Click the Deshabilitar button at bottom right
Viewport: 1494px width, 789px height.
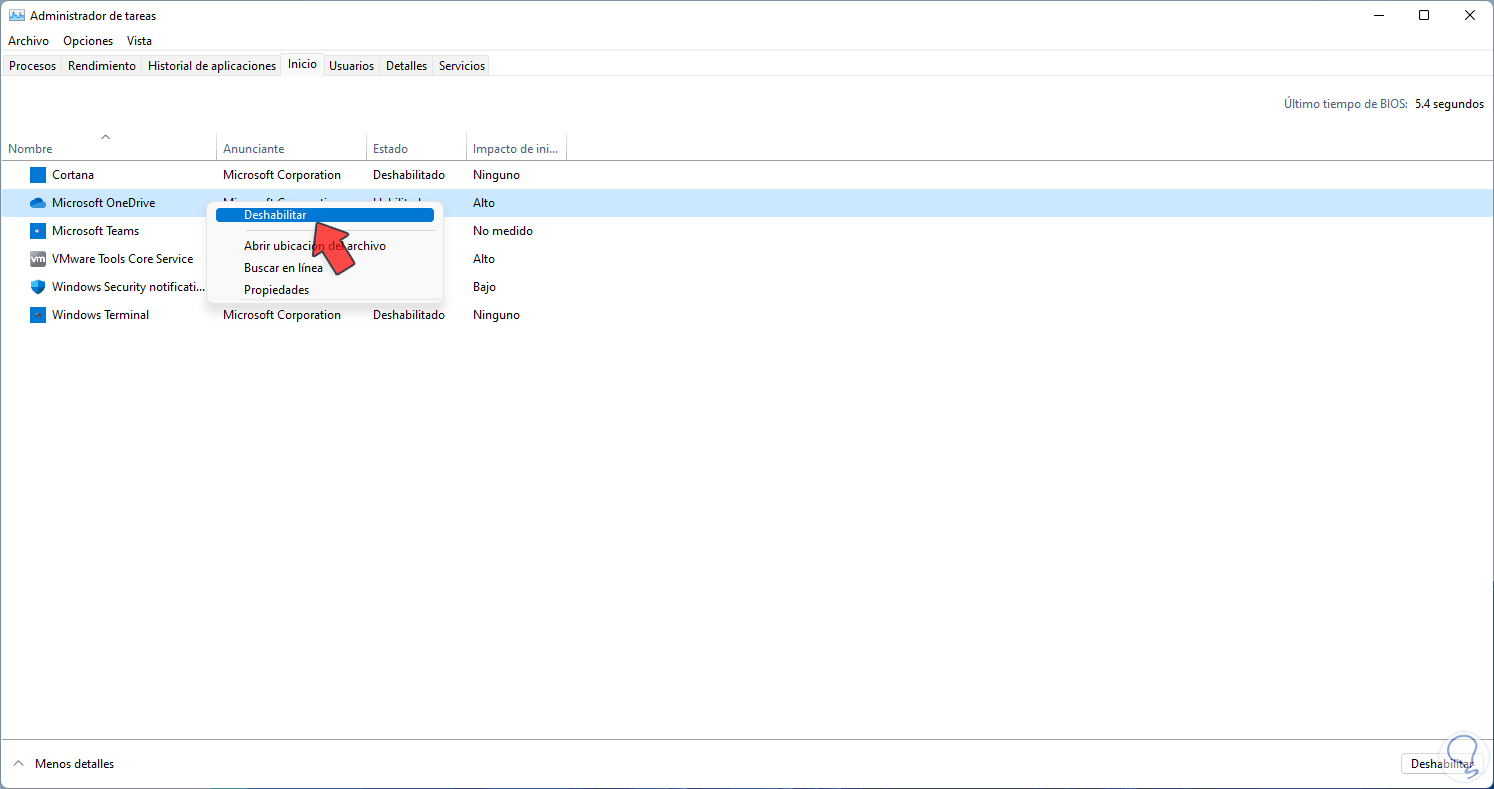pos(1443,764)
